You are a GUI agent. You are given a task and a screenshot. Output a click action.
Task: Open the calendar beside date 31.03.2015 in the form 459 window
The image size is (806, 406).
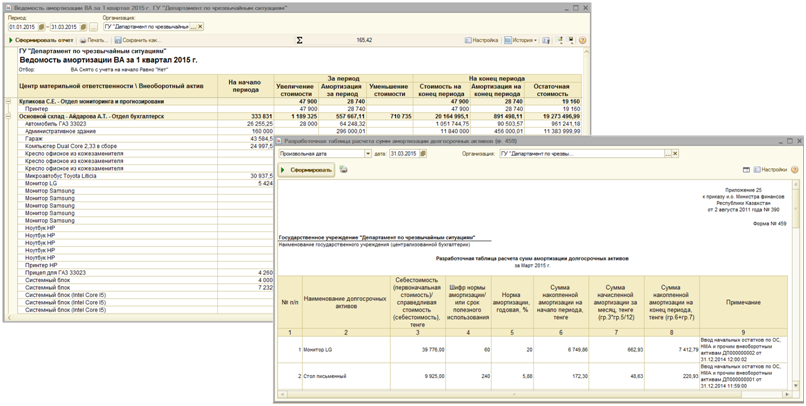coord(423,154)
